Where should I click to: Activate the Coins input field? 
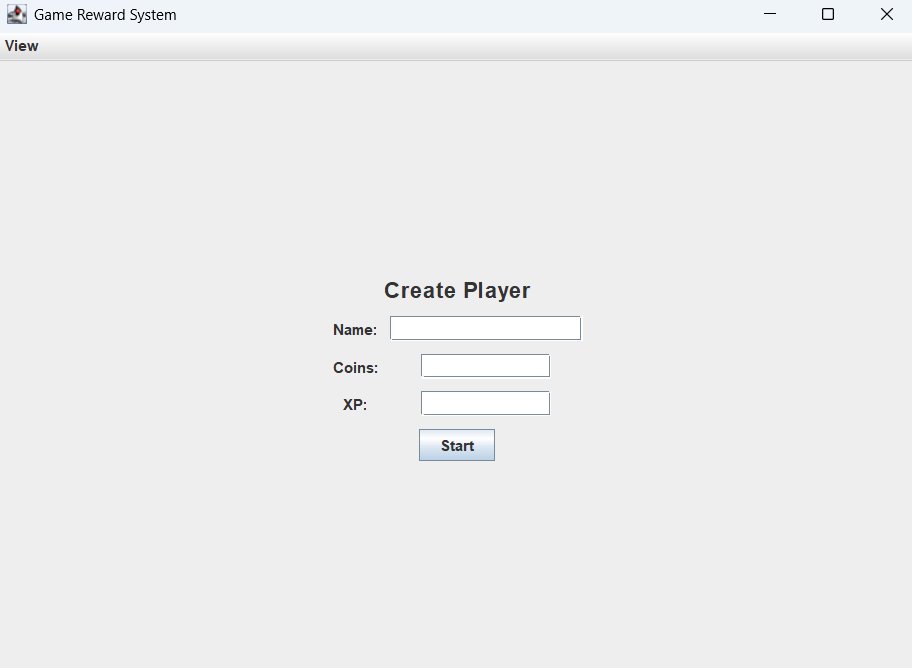point(485,365)
